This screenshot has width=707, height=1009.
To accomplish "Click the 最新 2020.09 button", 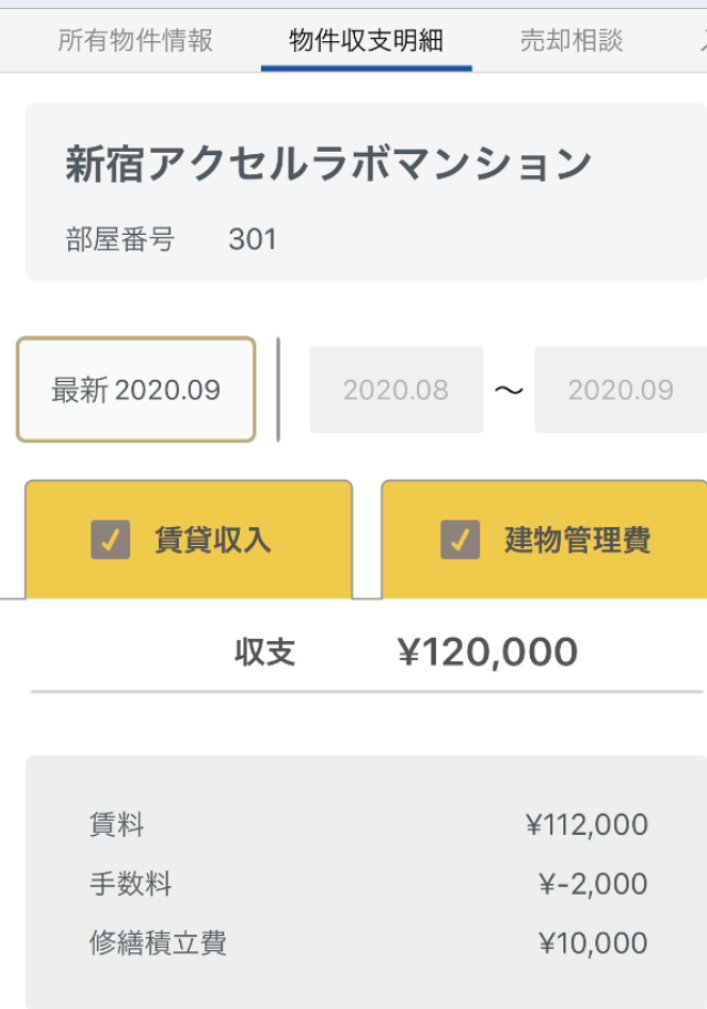I will (136, 390).
